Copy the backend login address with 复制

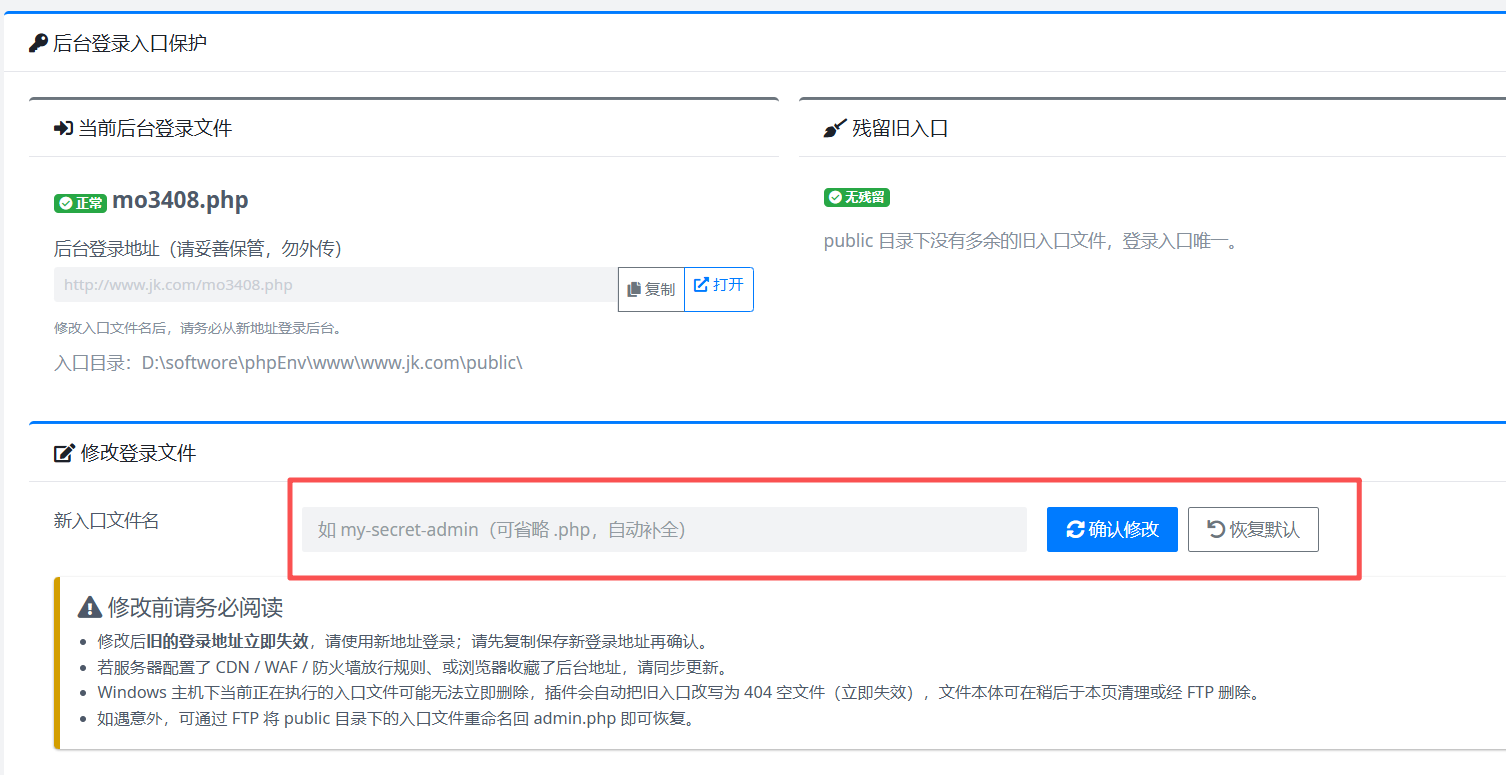click(x=651, y=289)
